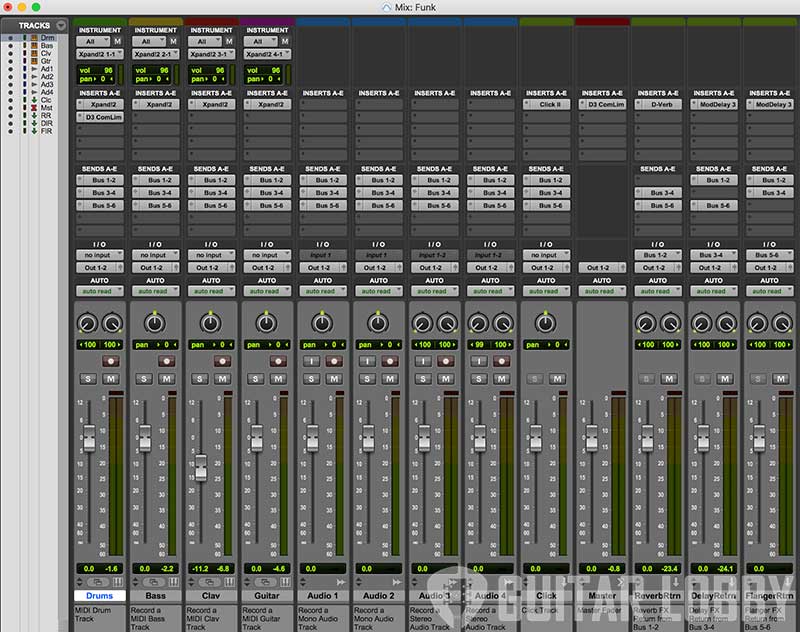
Task: Open Bass MIDI output selector Xpand!2 2-1
Action: coord(156,54)
